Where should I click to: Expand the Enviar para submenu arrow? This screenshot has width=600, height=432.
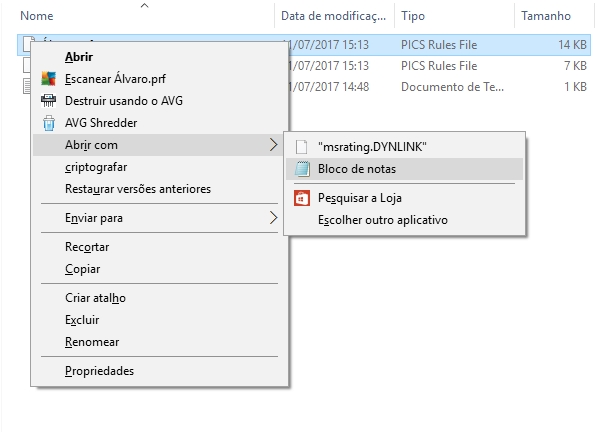[x=274, y=217]
